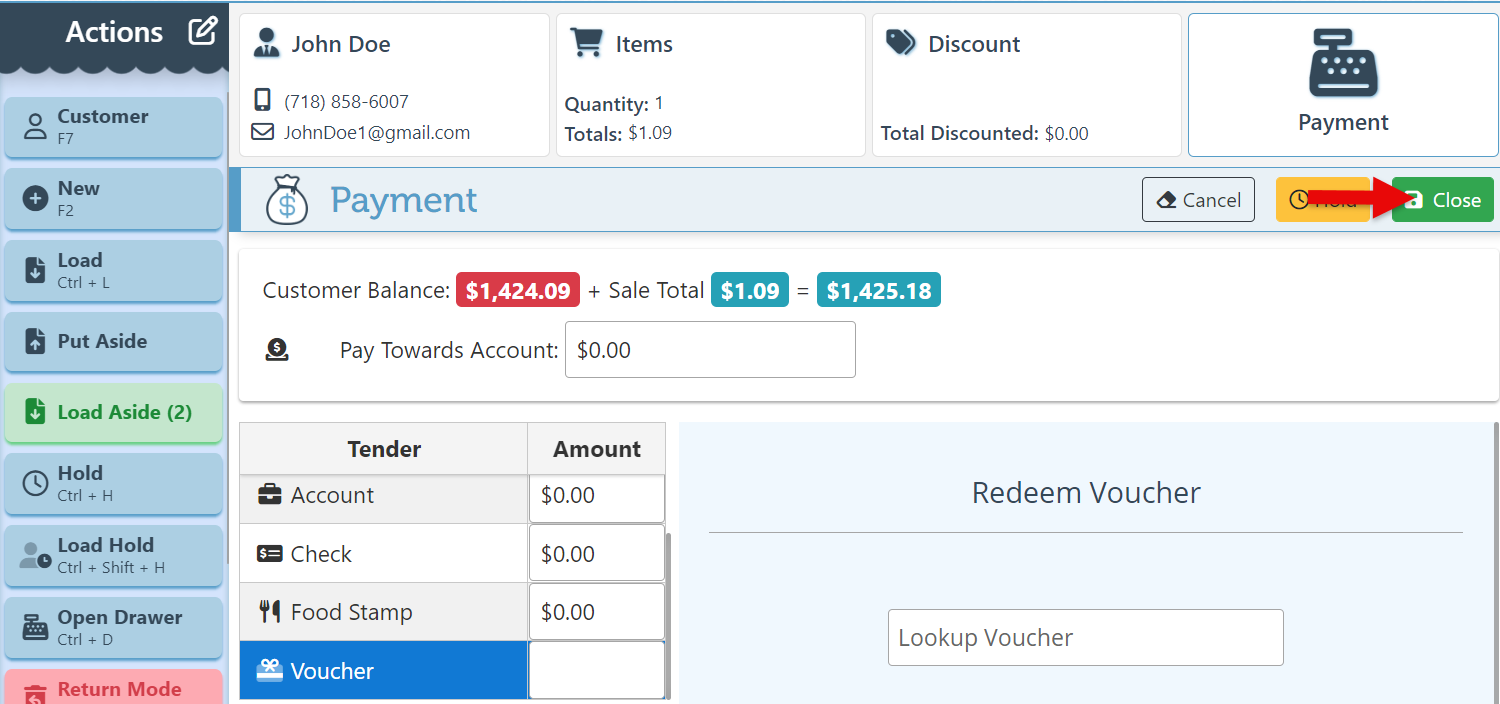Select the Food Stamp tender row
The image size is (1500, 704).
click(x=383, y=612)
